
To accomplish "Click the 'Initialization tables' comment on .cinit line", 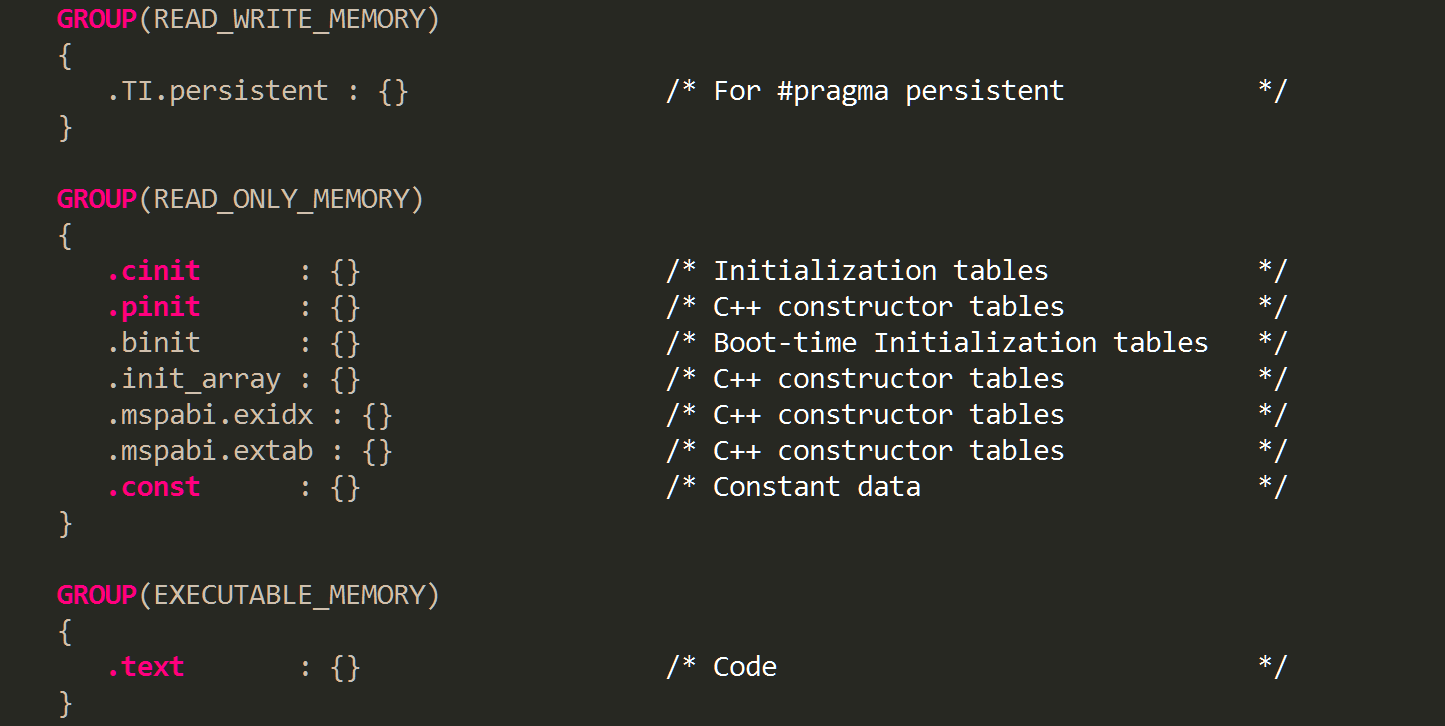I will 880,271.
